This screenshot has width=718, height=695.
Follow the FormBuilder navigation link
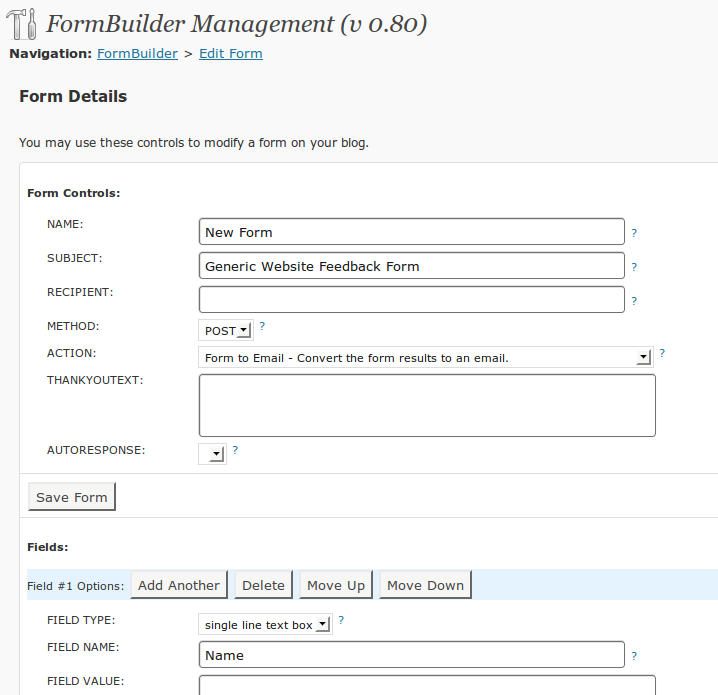[x=137, y=54]
